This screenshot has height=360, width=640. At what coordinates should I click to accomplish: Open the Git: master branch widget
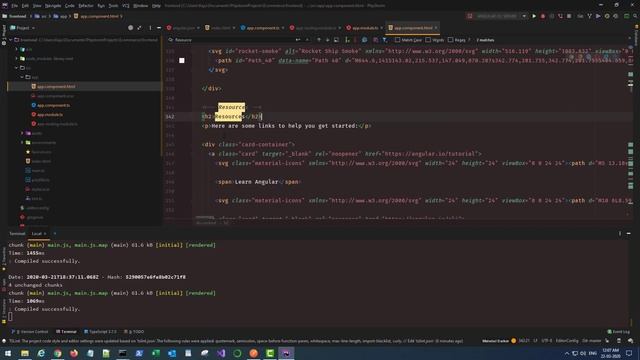point(591,341)
